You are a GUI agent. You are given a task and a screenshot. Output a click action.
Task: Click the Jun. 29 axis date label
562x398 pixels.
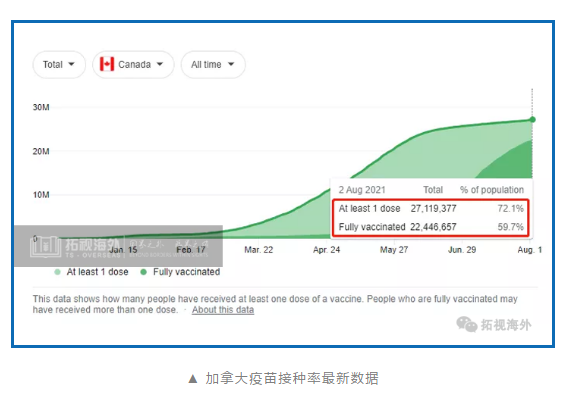click(x=462, y=250)
